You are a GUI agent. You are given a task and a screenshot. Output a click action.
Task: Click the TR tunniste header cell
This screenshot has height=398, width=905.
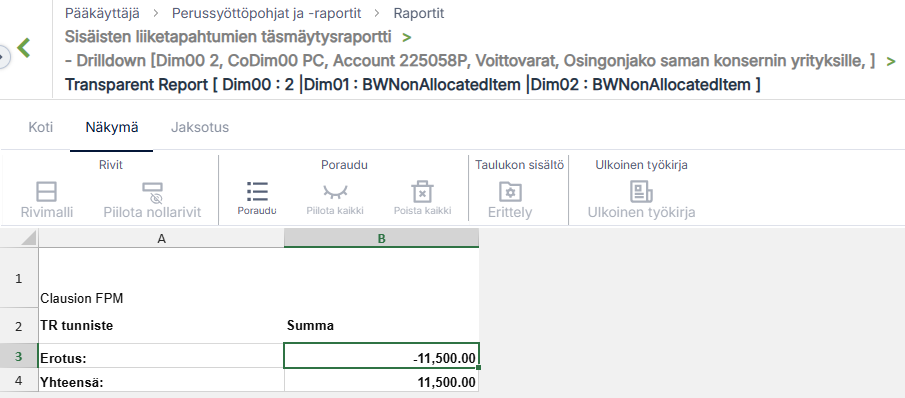pyautogui.click(x=162, y=326)
